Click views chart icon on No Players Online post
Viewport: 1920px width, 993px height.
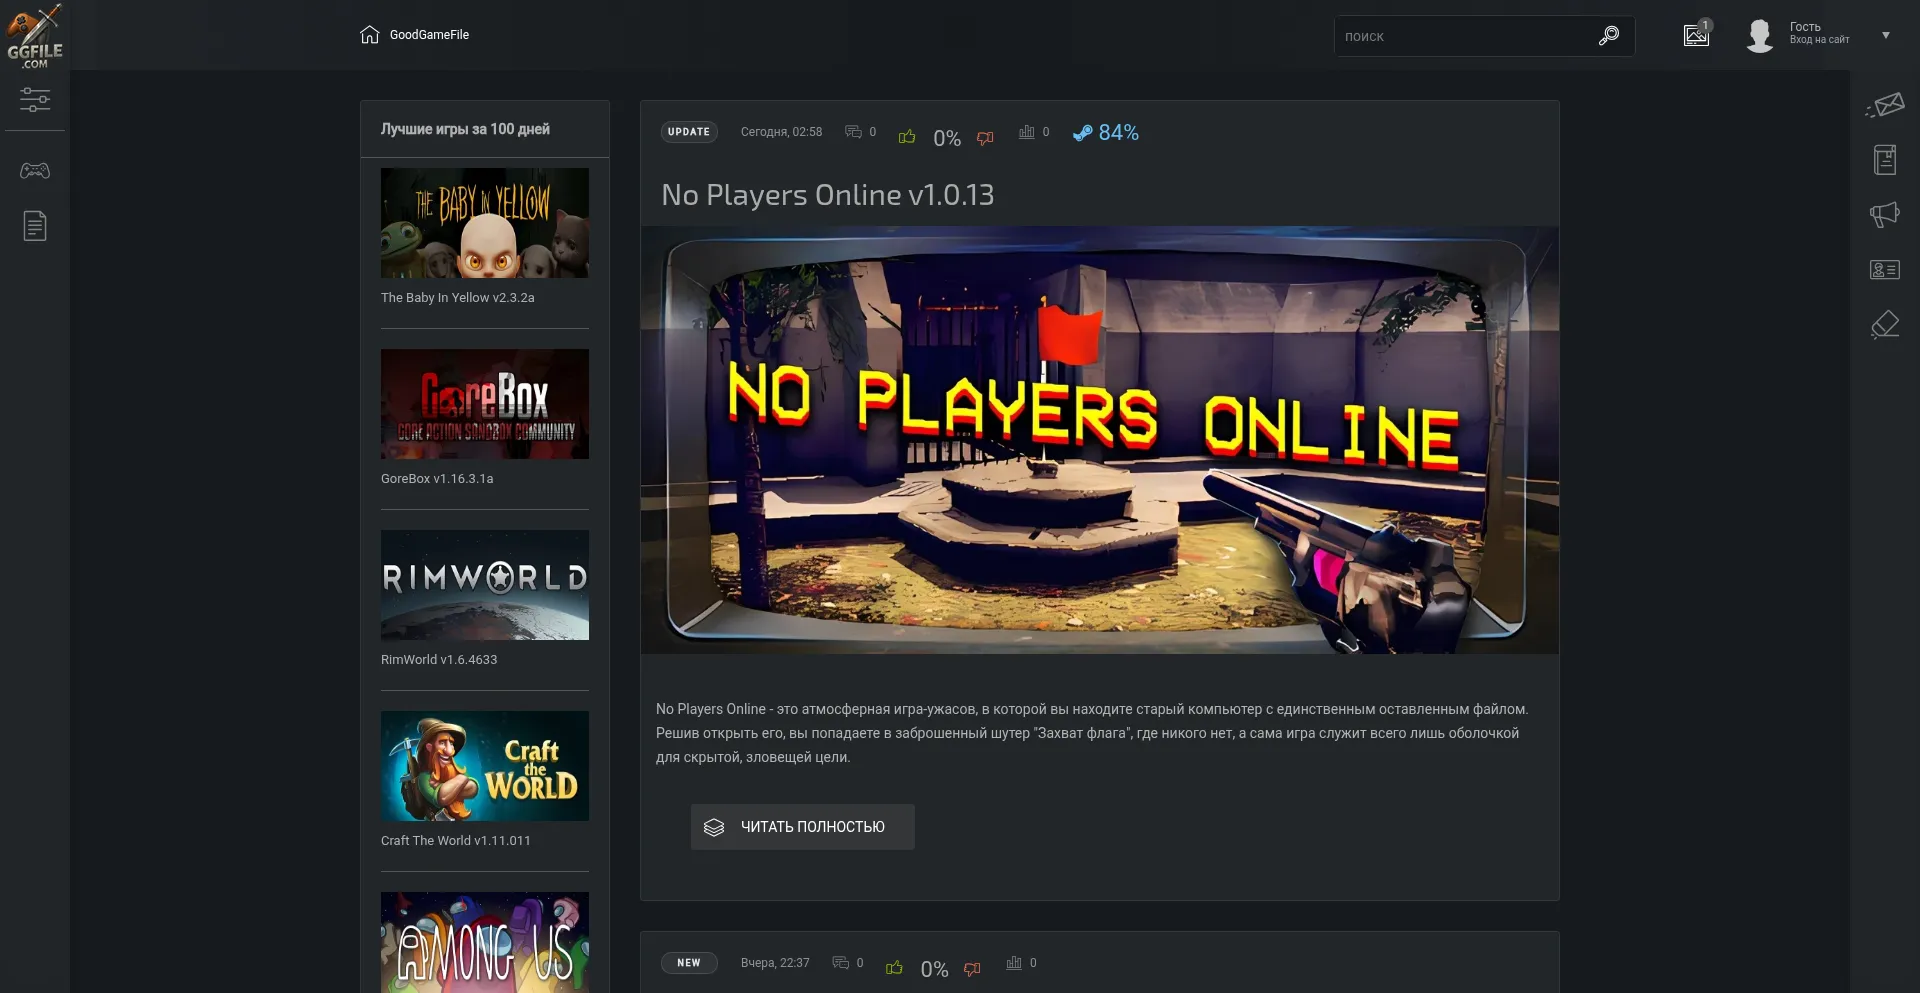pyautogui.click(x=1026, y=132)
